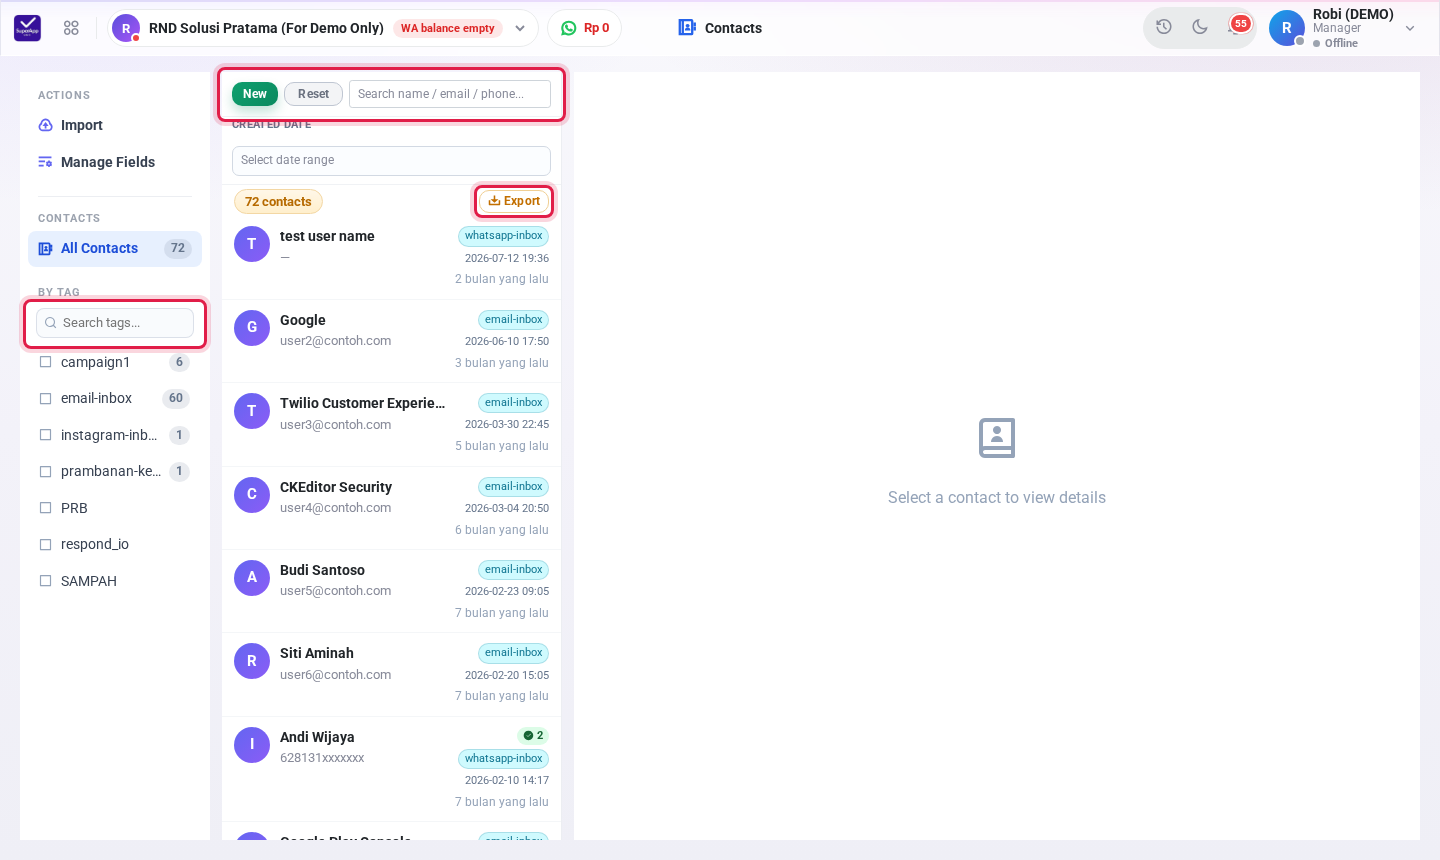
Task: Click Siti Aminah avatar R
Action: coord(252,661)
